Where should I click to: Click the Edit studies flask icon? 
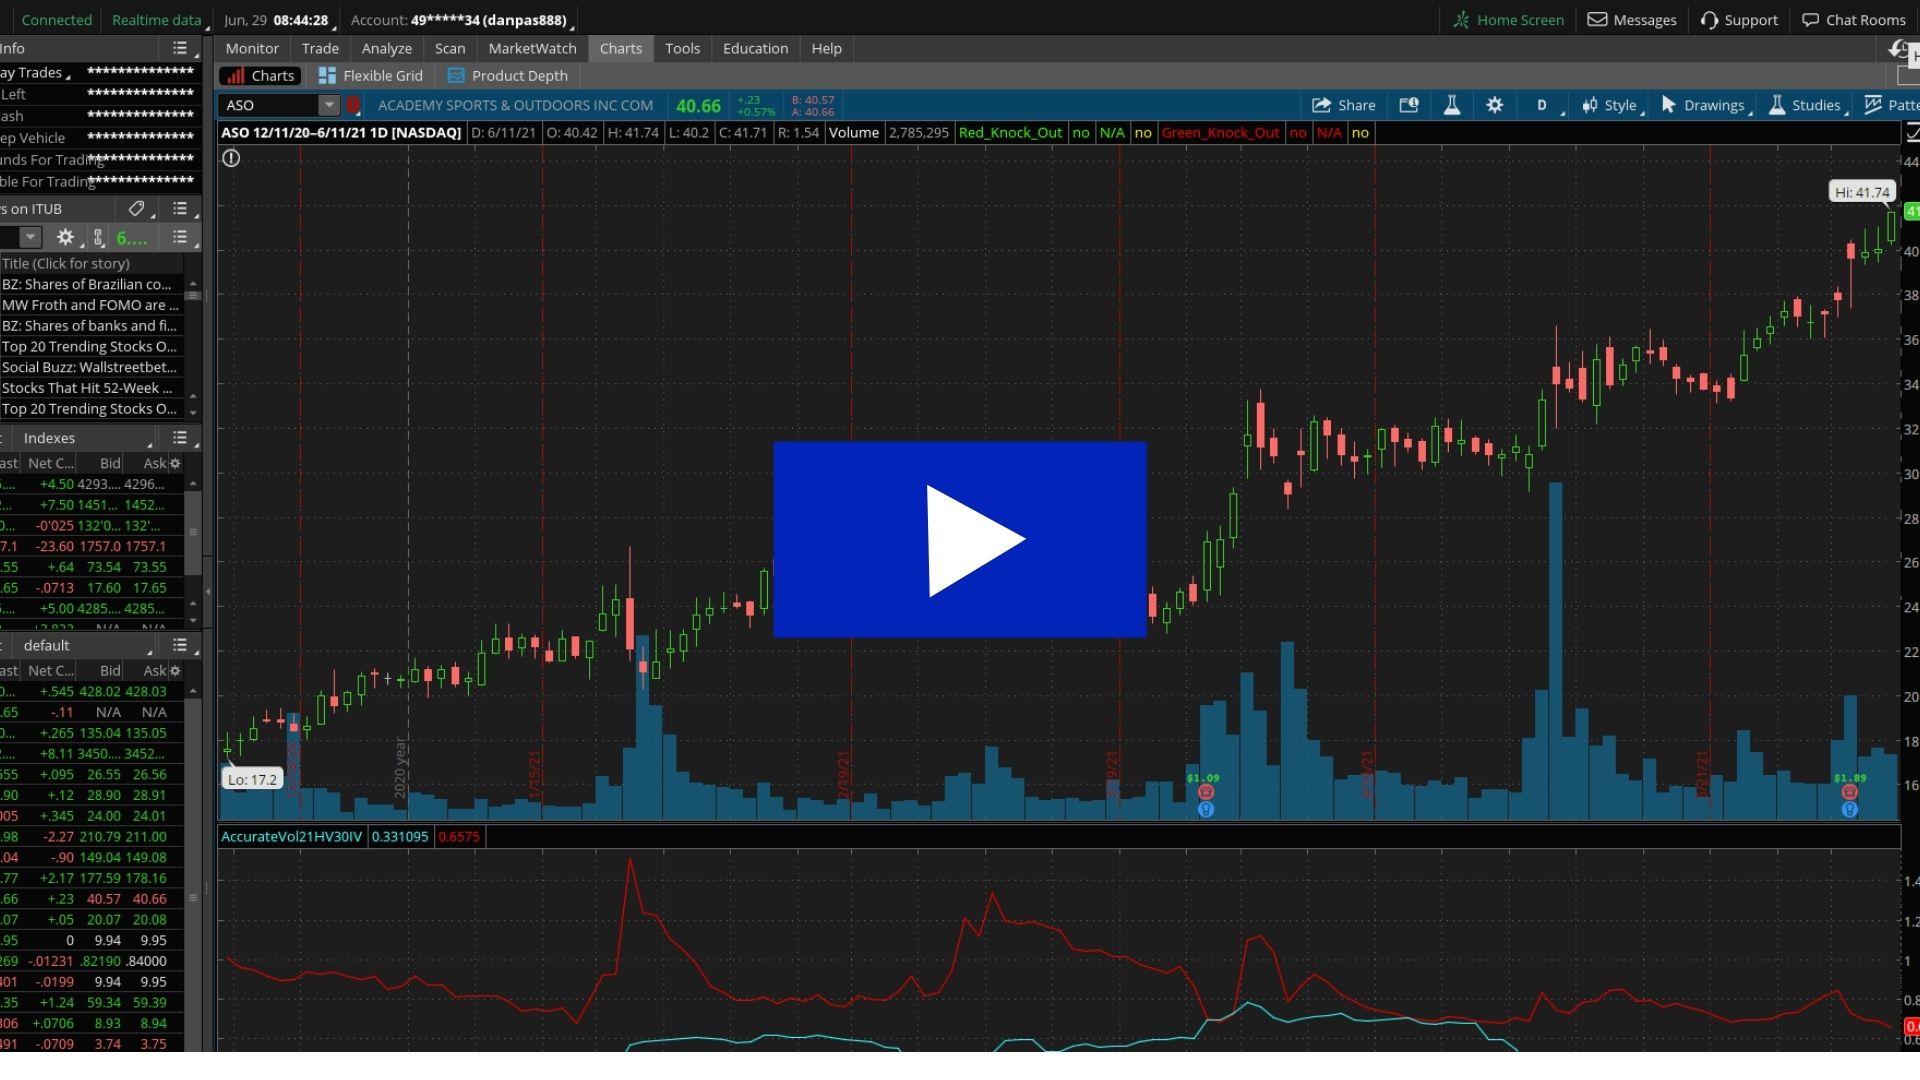pyautogui.click(x=1451, y=105)
